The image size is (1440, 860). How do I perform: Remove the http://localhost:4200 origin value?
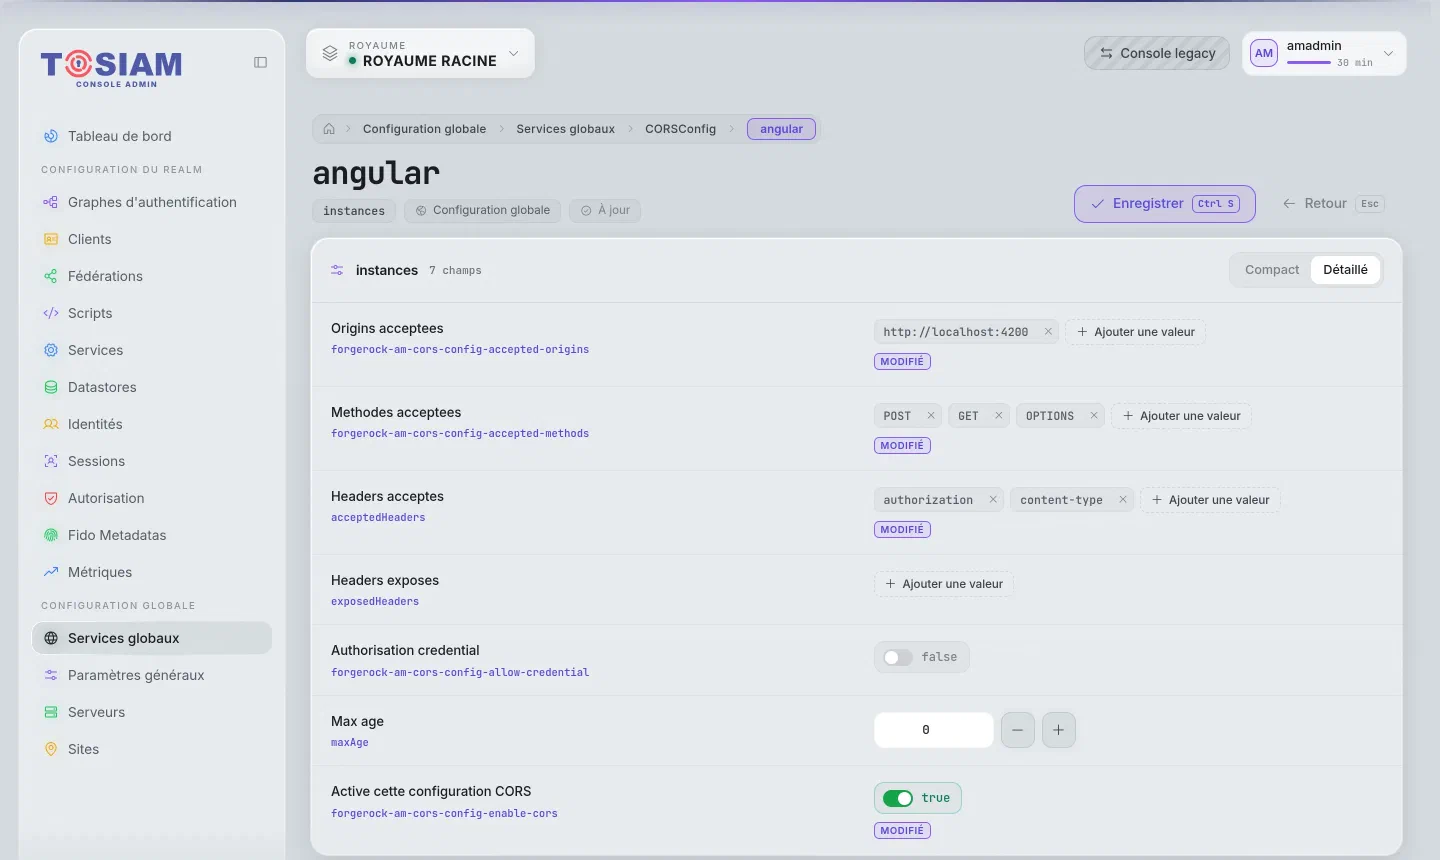1048,332
